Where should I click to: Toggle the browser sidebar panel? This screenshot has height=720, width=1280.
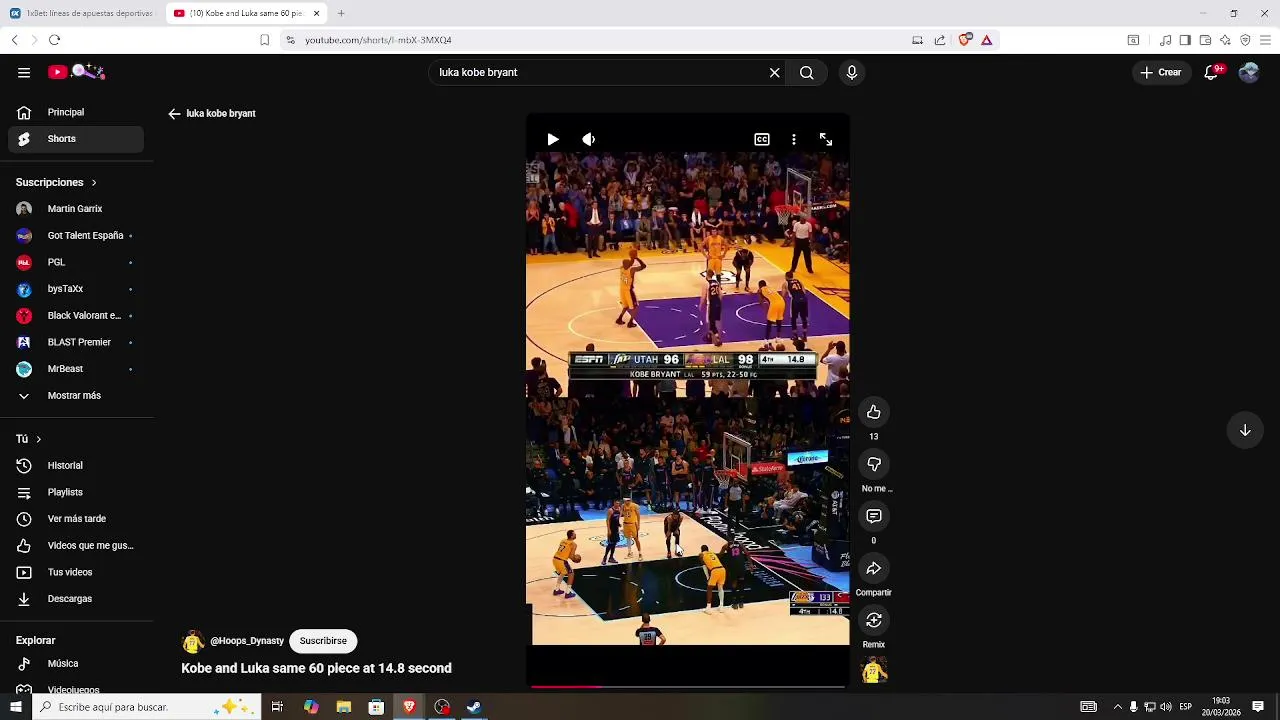1185,40
